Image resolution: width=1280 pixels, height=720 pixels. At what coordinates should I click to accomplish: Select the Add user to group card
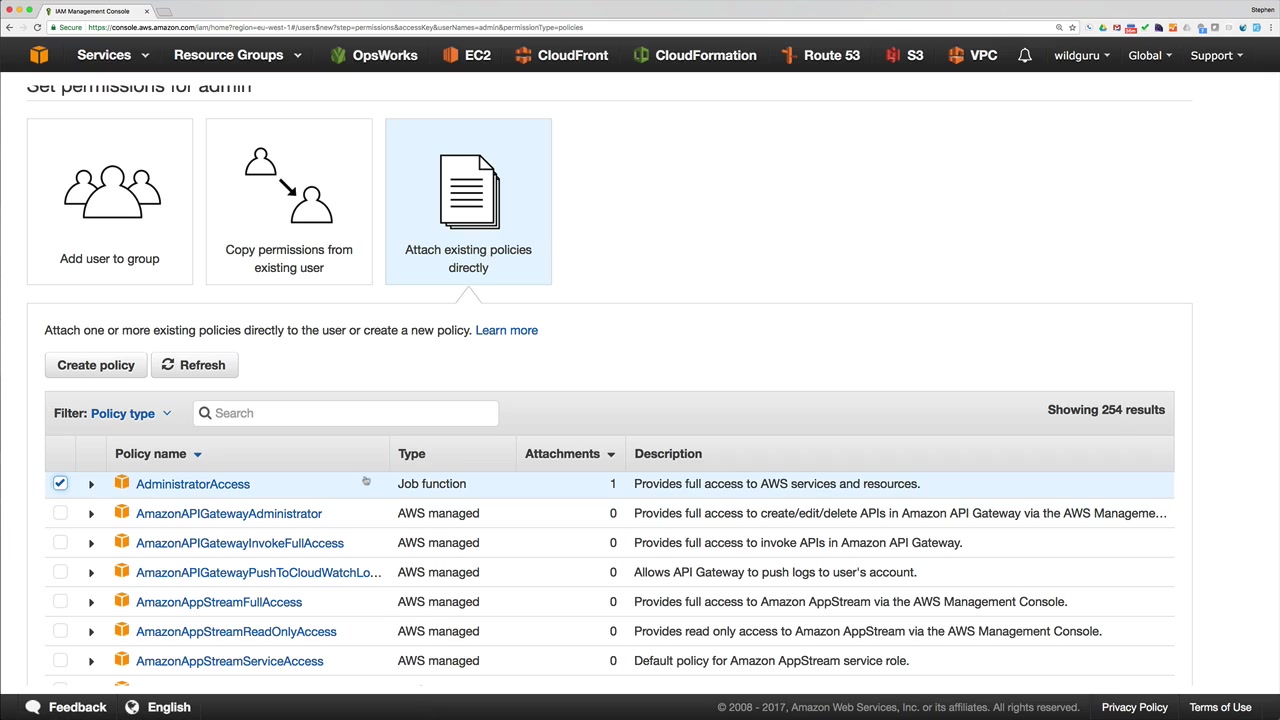110,202
